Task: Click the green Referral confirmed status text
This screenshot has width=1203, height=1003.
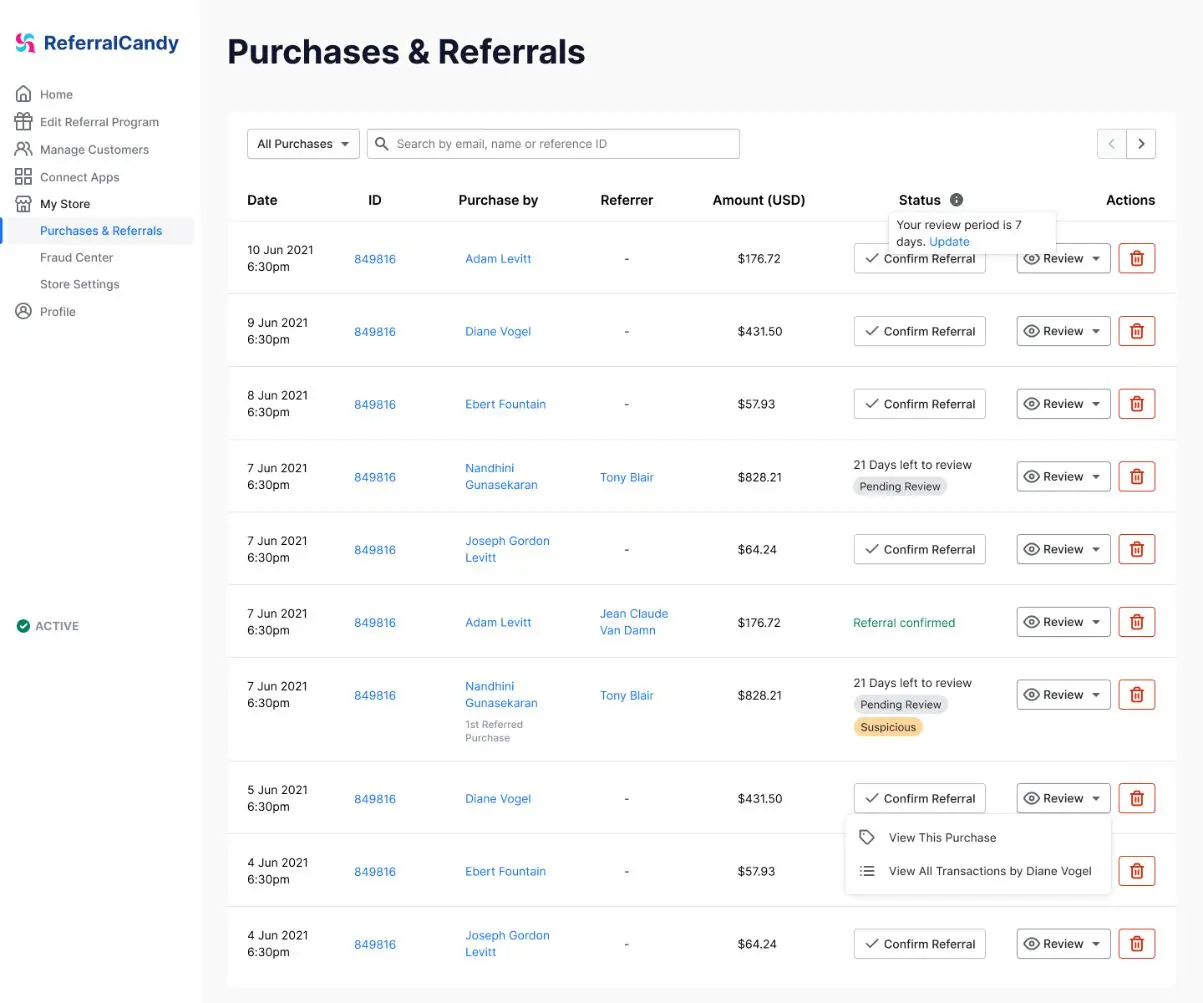Action: (x=904, y=622)
